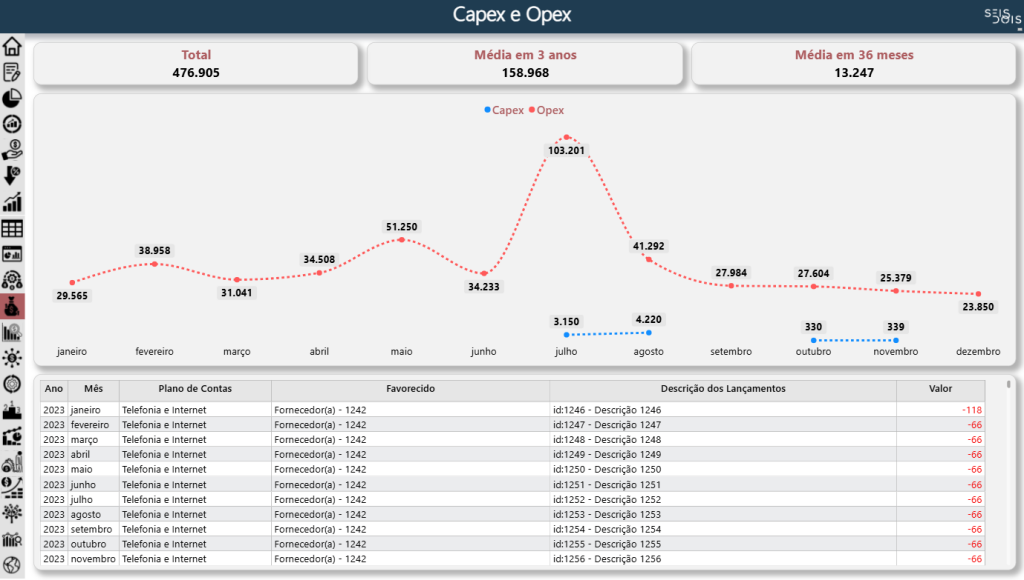
Task: Open the globe icon in sidebar
Action: [x=12, y=565]
